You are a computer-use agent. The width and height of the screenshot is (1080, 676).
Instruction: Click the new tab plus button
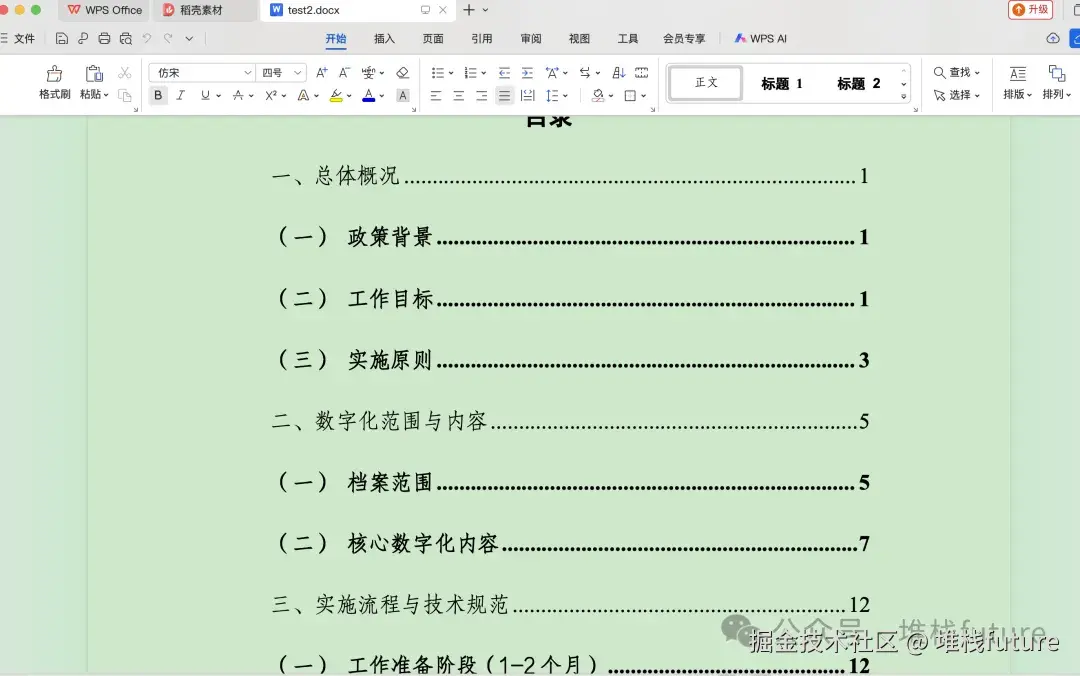(x=469, y=10)
